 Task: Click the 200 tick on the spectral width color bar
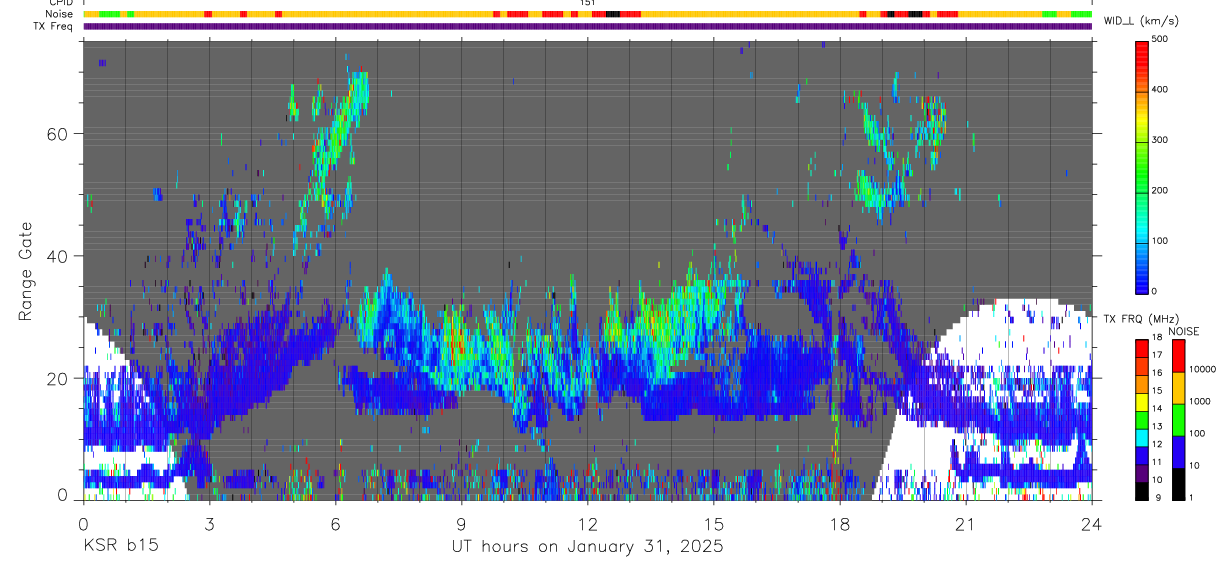point(1161,190)
